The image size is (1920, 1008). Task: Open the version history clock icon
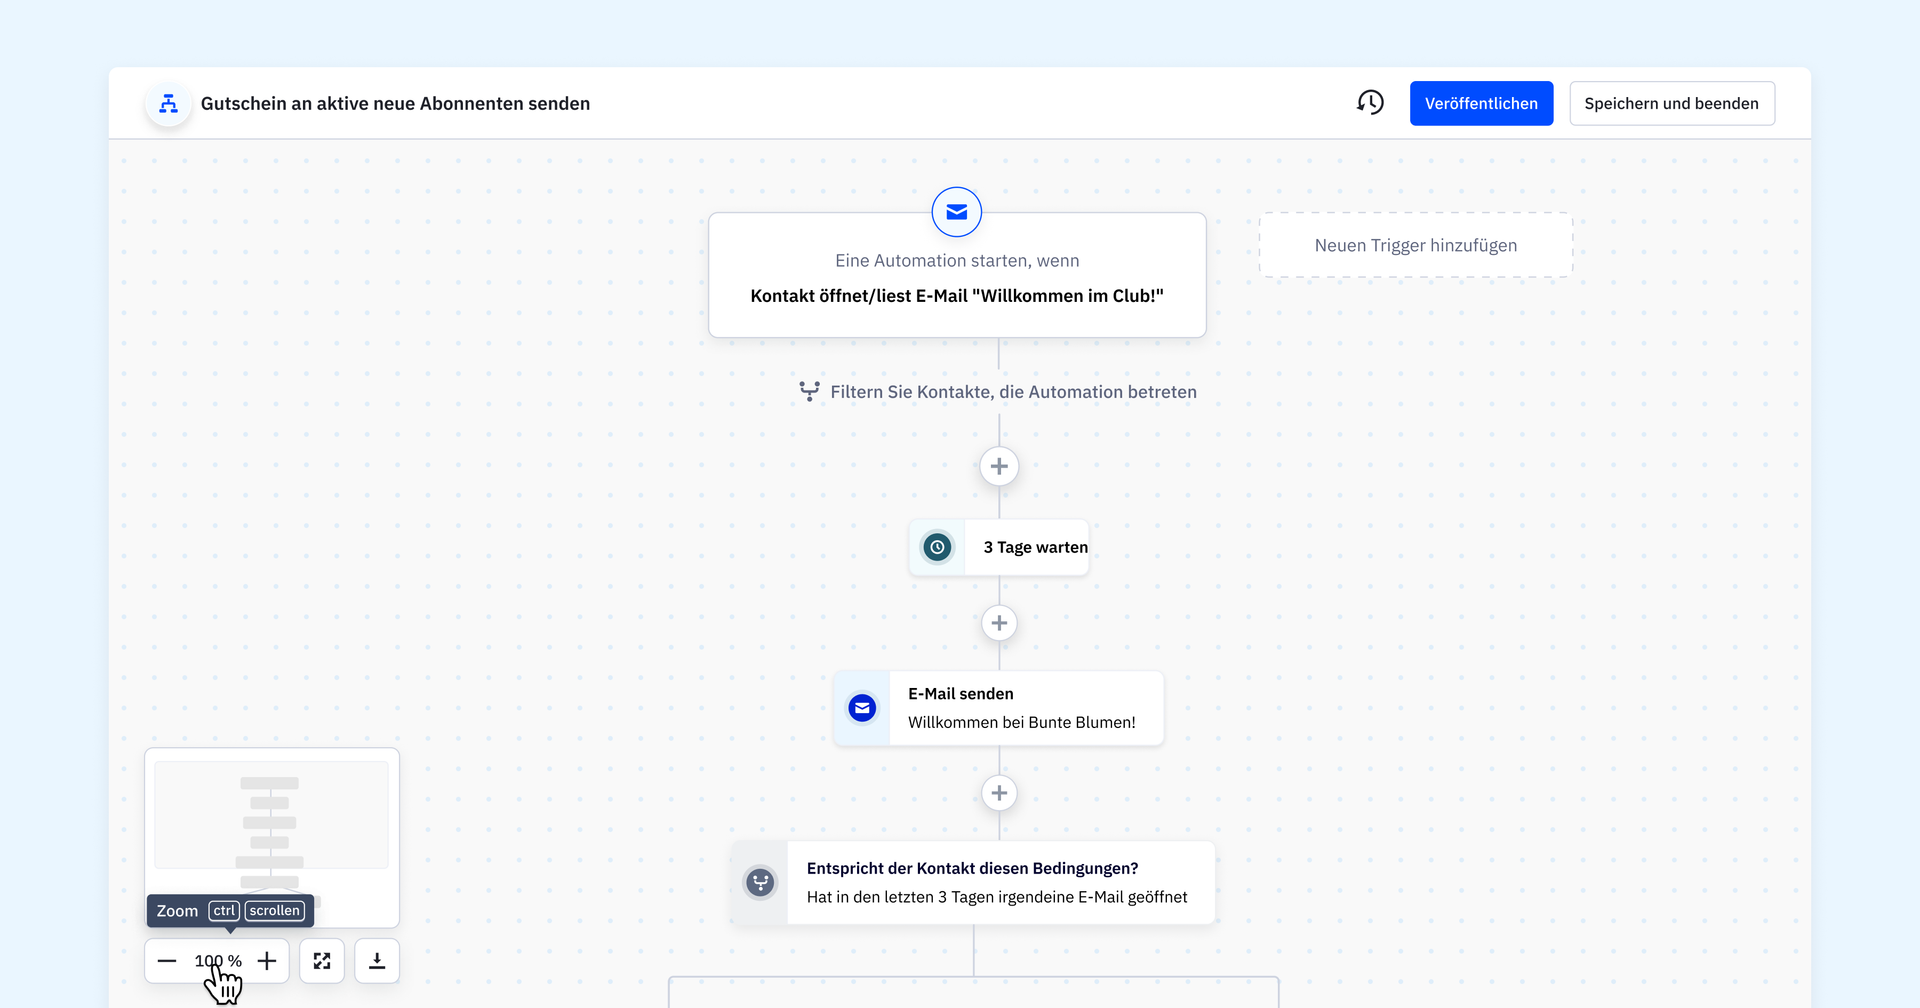pos(1370,103)
